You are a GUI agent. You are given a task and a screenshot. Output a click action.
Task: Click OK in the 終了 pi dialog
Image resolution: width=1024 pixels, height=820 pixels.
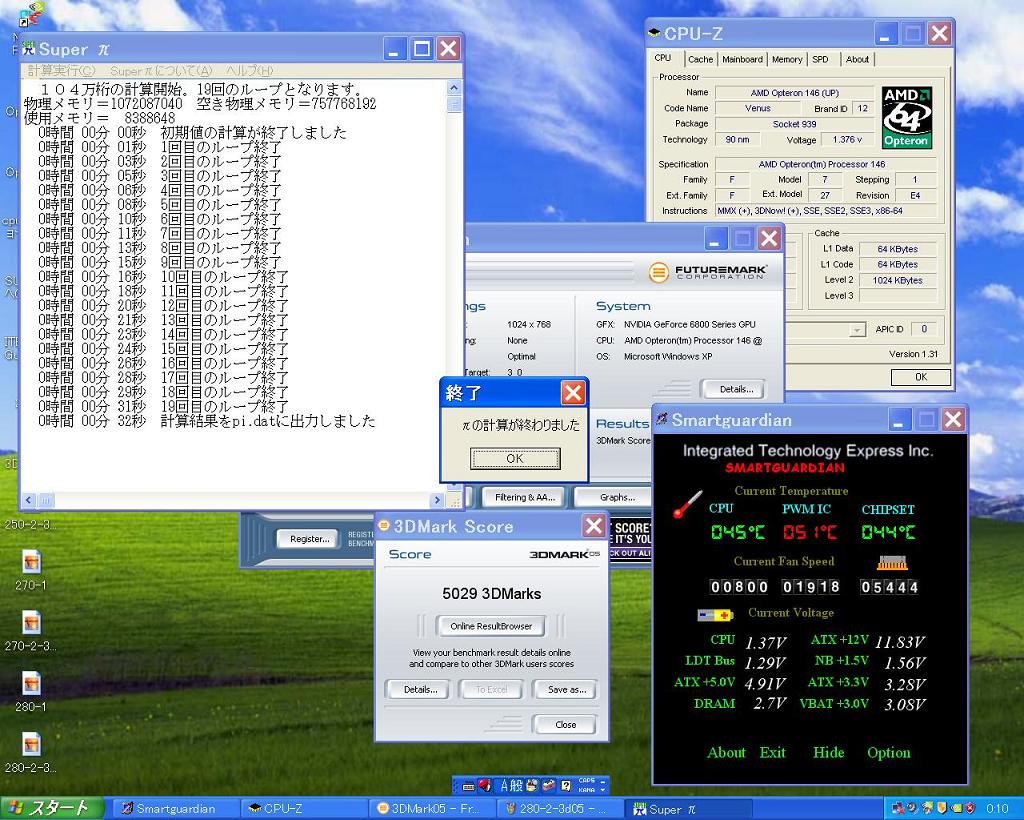coord(515,458)
